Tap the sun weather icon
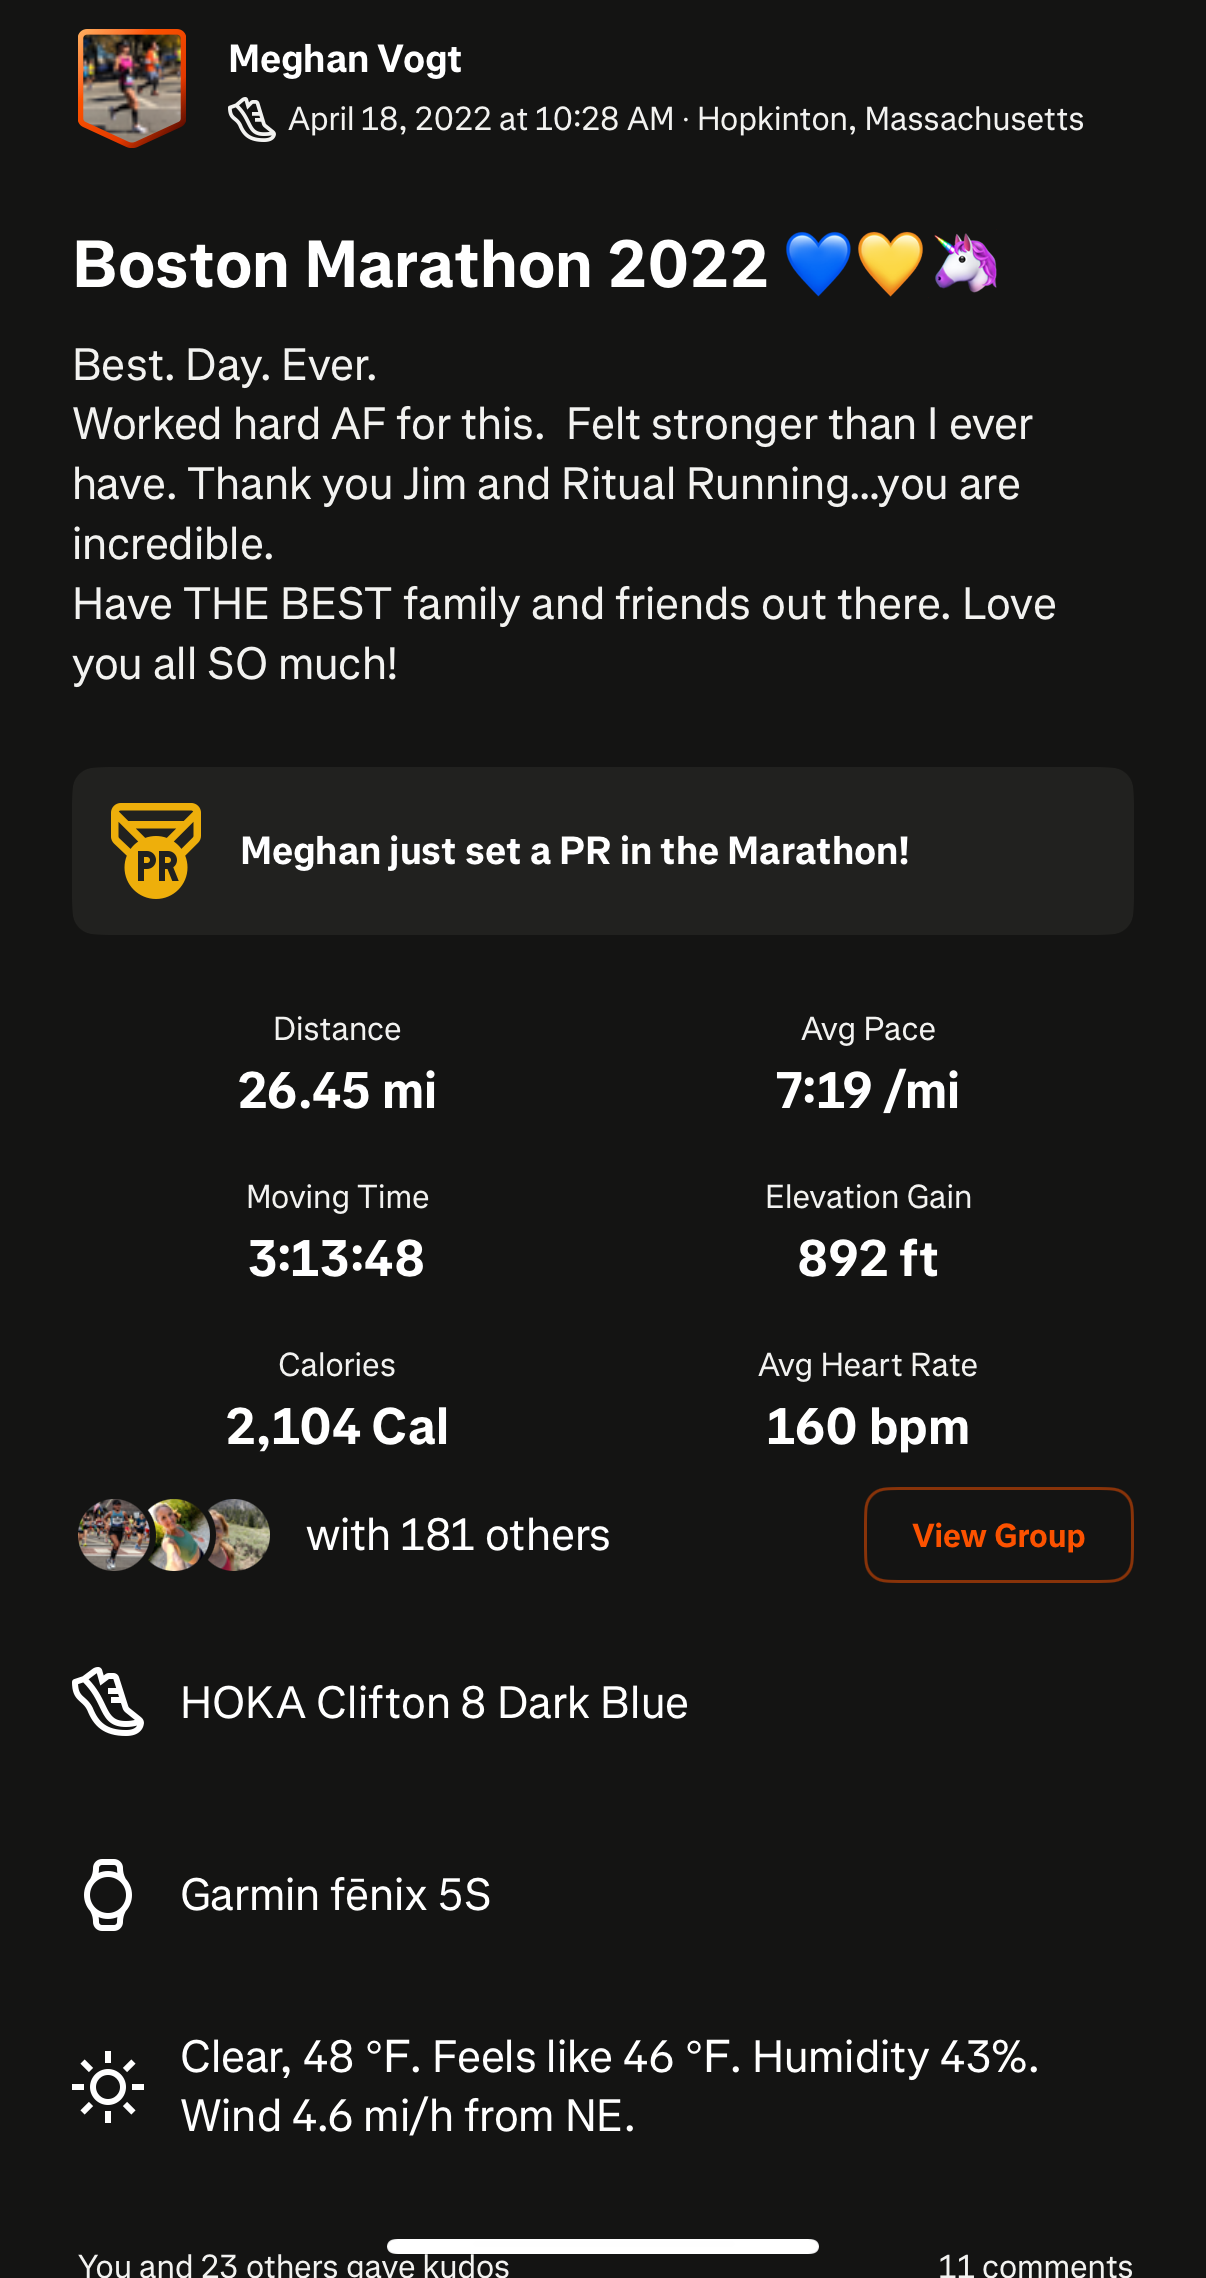The image size is (1206, 2278). coord(108,2087)
